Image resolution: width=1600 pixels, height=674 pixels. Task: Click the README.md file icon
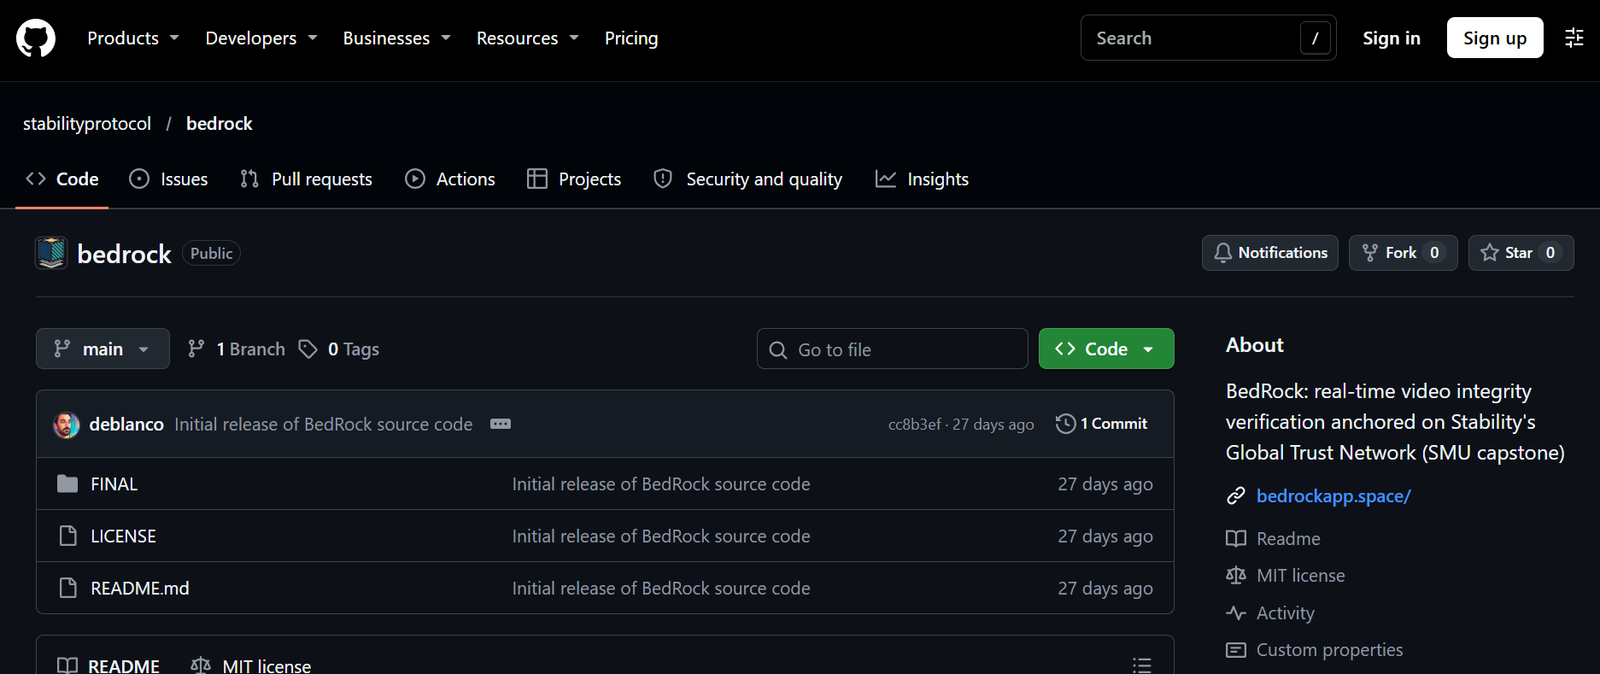point(68,588)
